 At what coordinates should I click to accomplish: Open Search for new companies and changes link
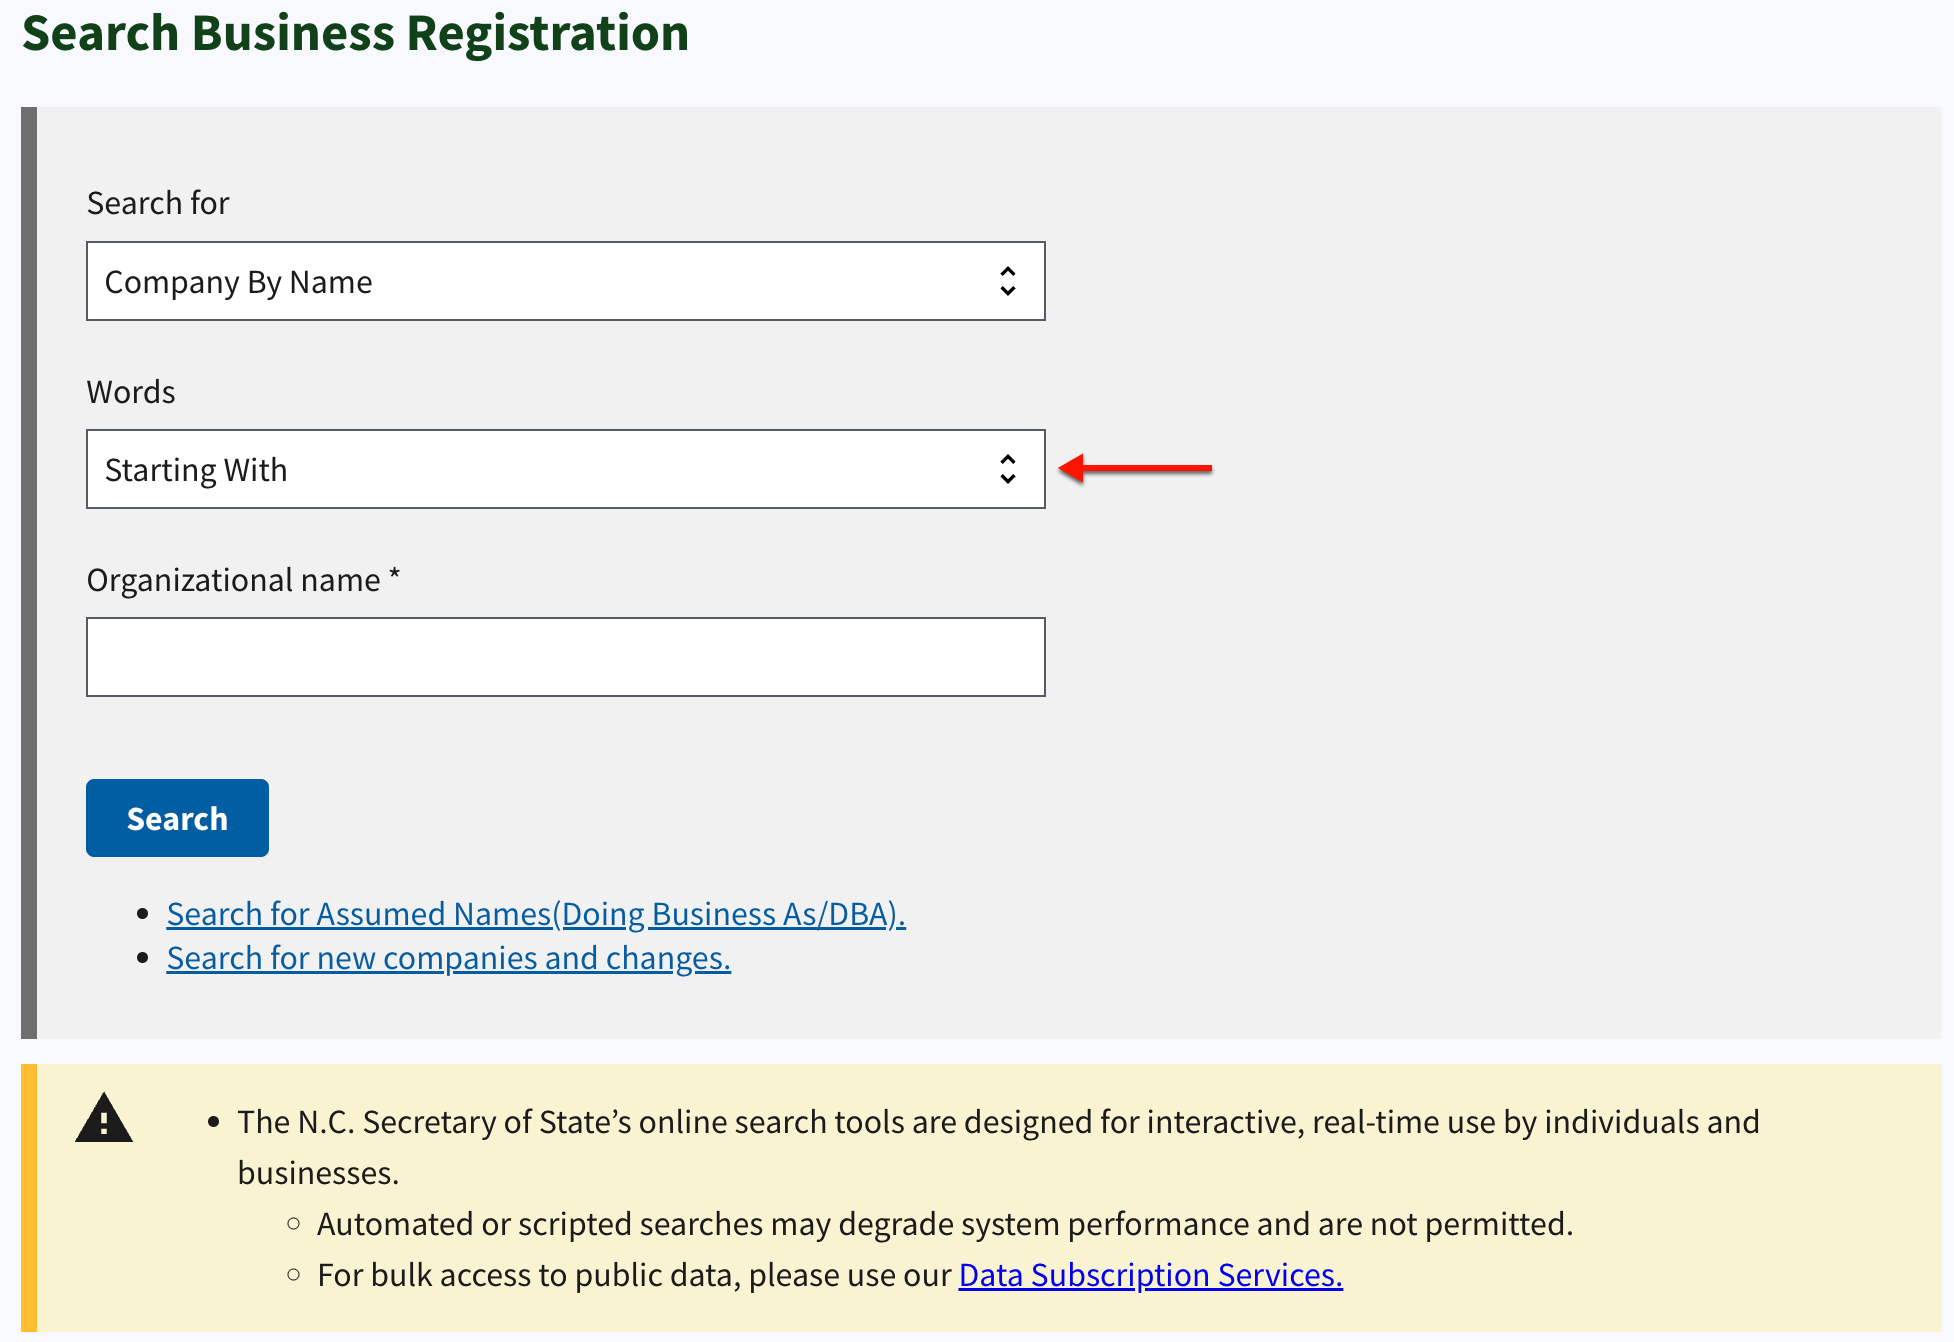[449, 958]
